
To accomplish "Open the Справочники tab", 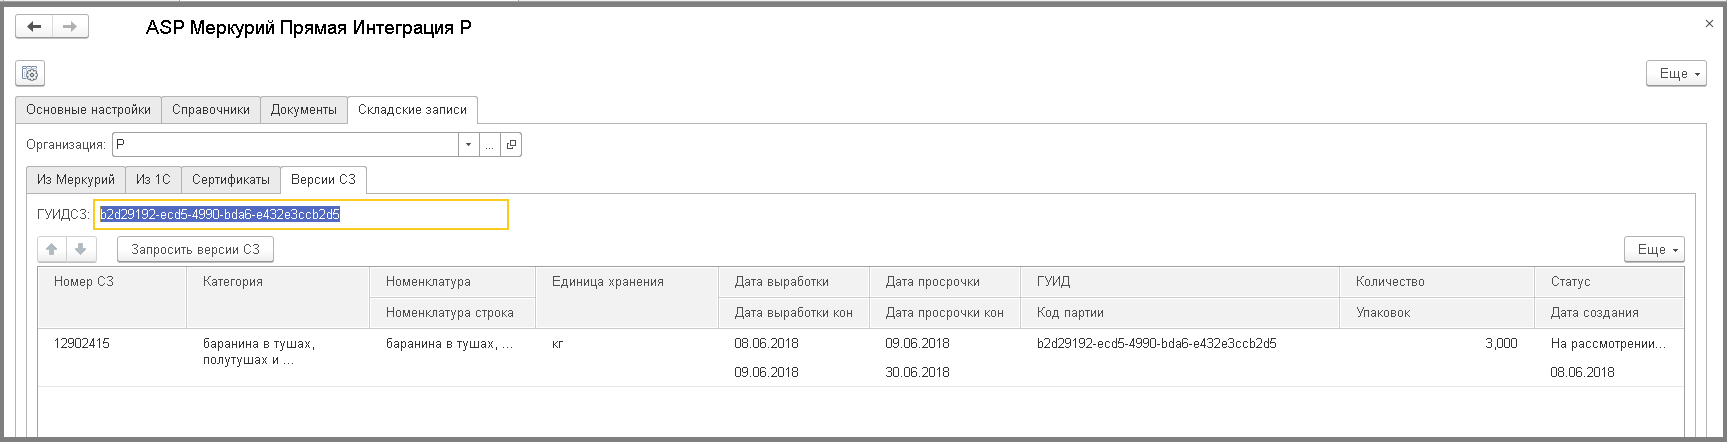I will point(211,110).
